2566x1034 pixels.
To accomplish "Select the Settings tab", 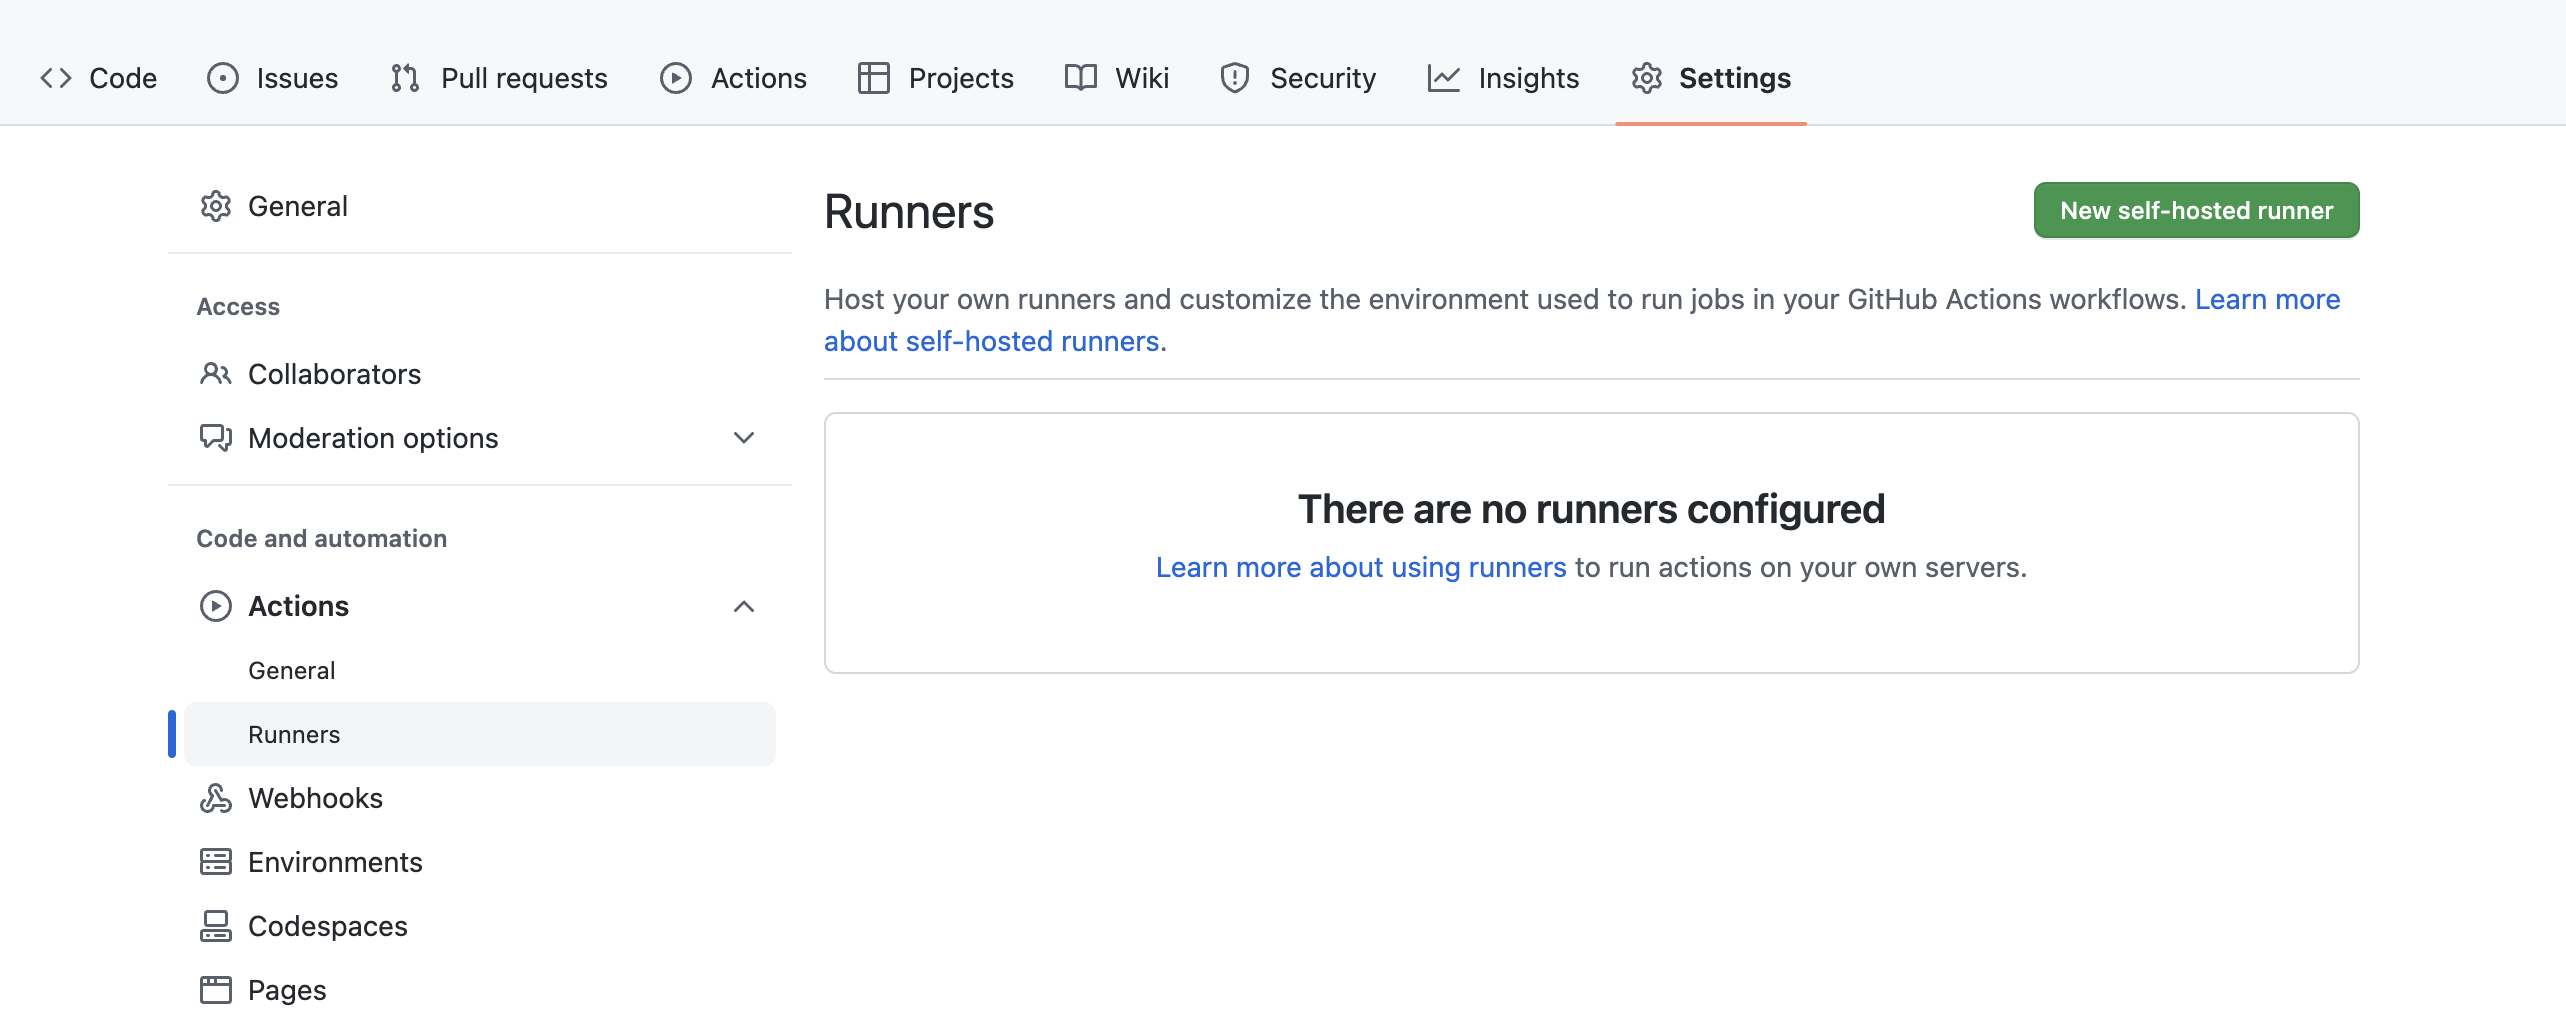I will [x=1711, y=78].
